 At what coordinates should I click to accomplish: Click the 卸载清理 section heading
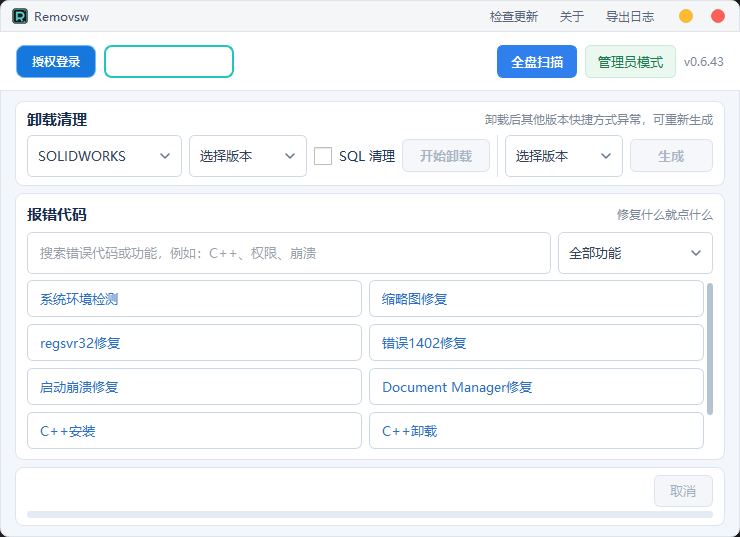tap(57, 119)
